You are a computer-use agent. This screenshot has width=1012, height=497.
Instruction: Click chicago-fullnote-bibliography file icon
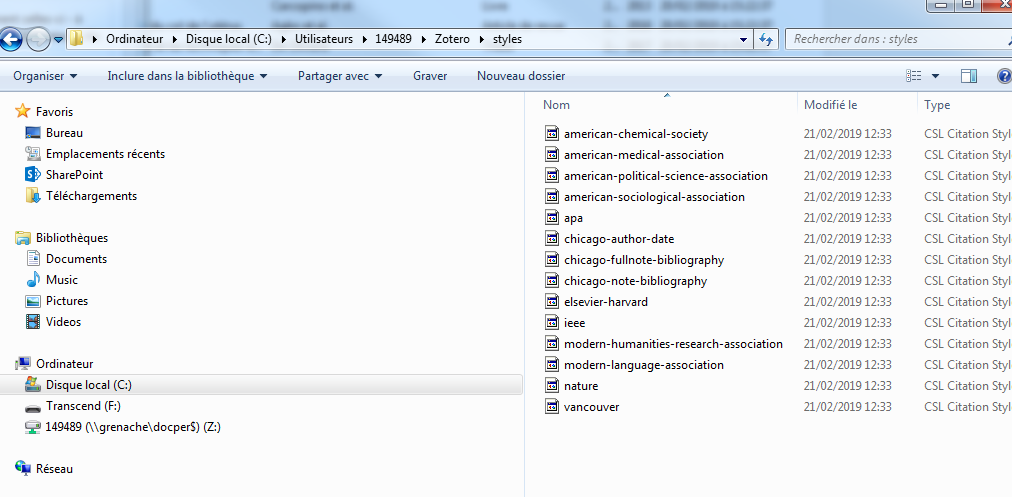point(552,259)
